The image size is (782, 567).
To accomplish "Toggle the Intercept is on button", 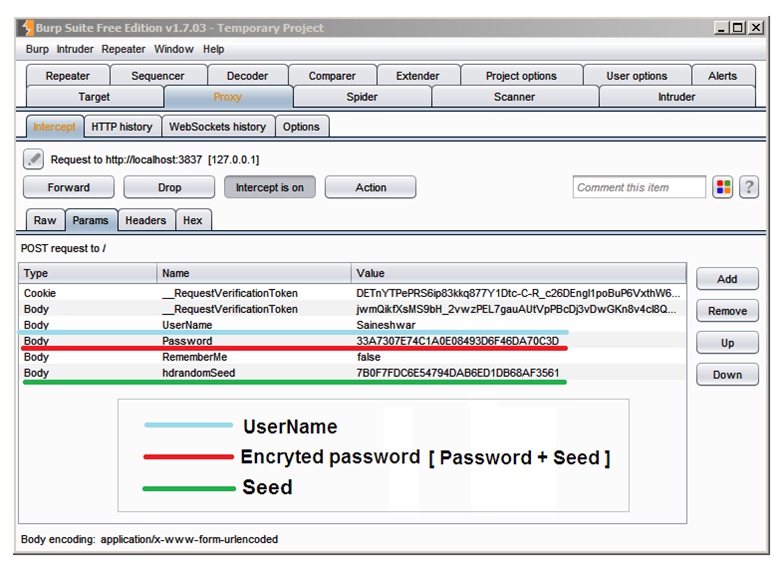I will click(x=269, y=188).
